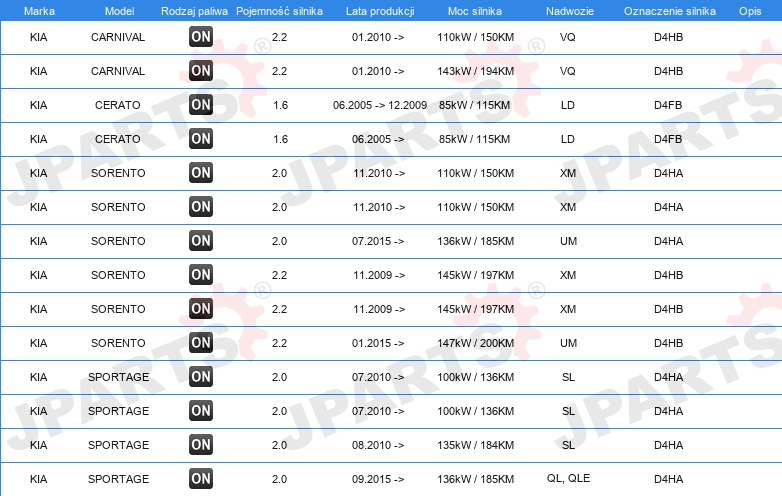Click the 06.2005 -> 12.2009 production years cell
The width and height of the screenshot is (782, 496).
[x=380, y=105]
